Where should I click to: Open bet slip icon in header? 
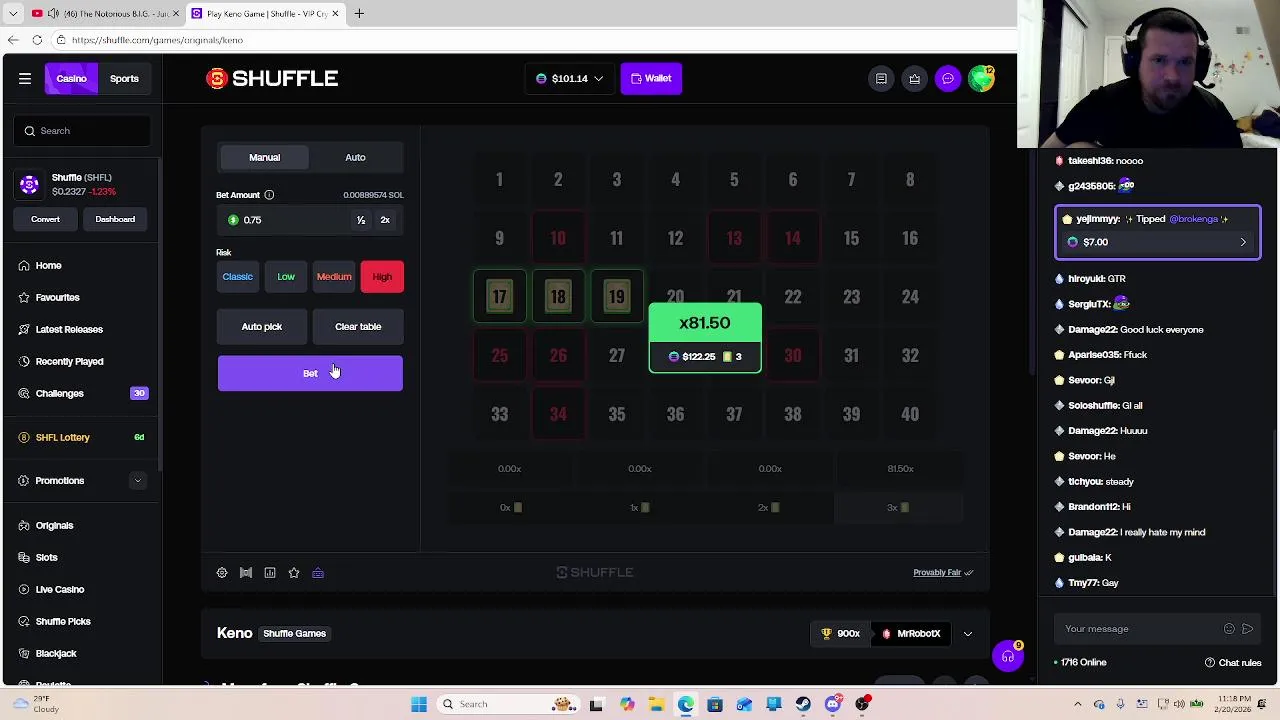click(x=881, y=78)
